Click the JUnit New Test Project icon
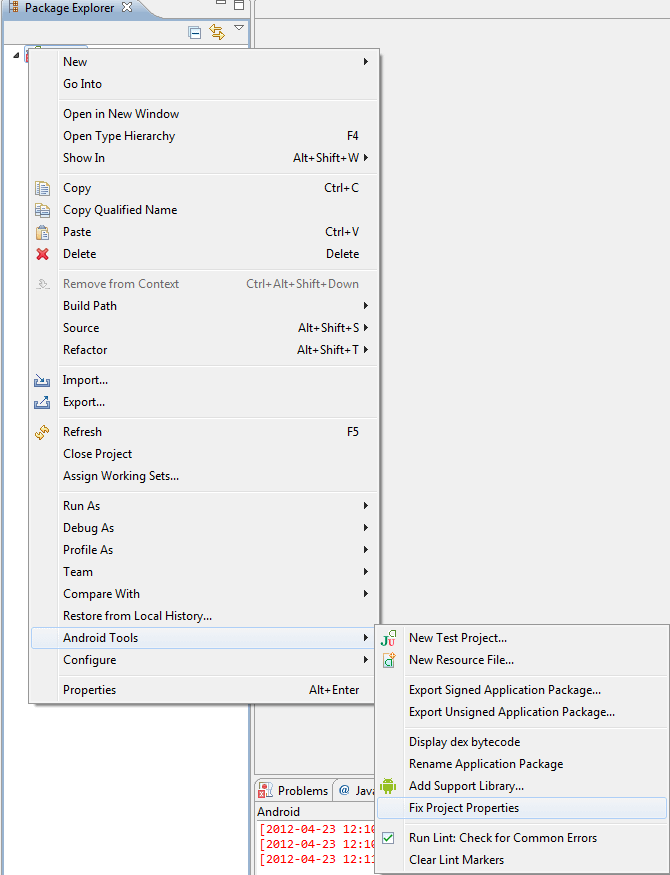Viewport: 670px width, 875px height. tap(387, 637)
